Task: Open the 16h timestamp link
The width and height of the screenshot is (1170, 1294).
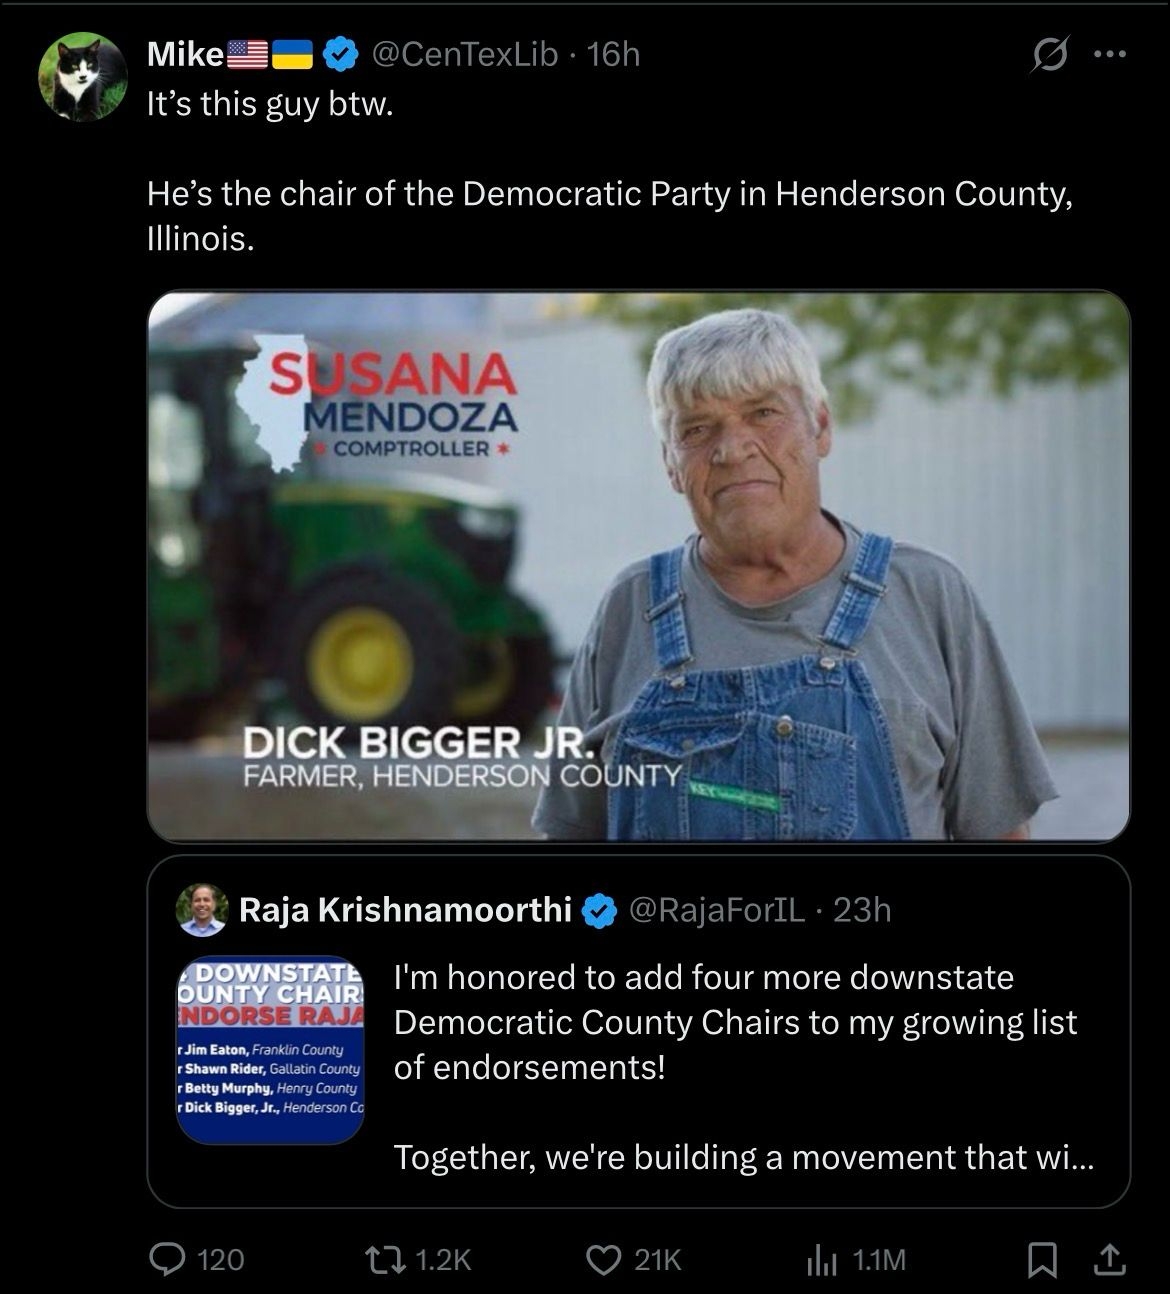Action: [x=614, y=54]
